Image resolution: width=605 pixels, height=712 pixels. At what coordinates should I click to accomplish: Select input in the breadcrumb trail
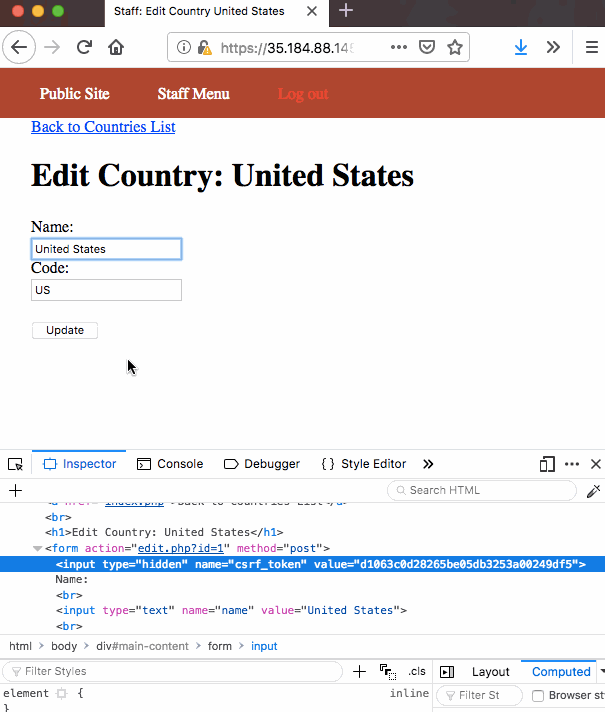pyautogui.click(x=264, y=646)
